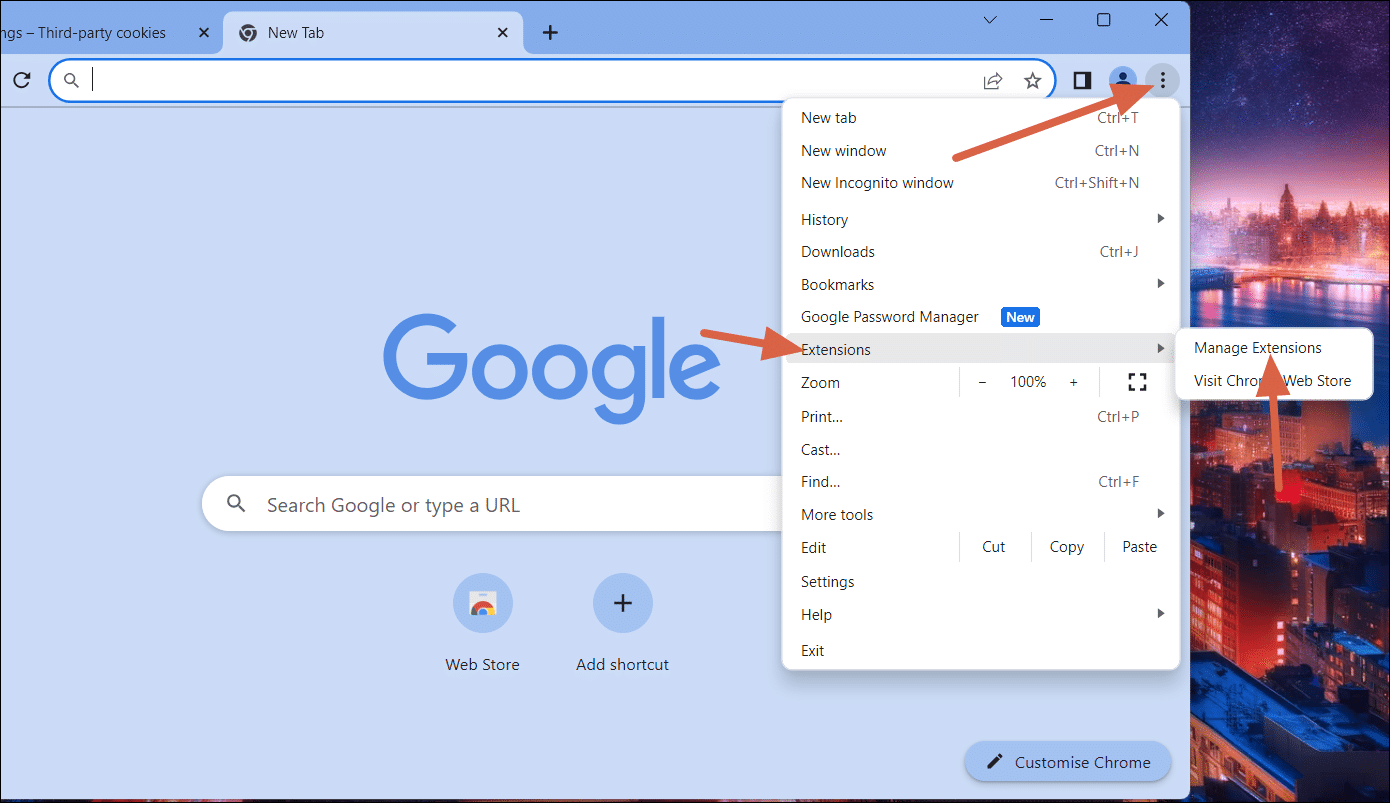Select Manage Extensions
The width and height of the screenshot is (1390, 803).
[1257, 347]
